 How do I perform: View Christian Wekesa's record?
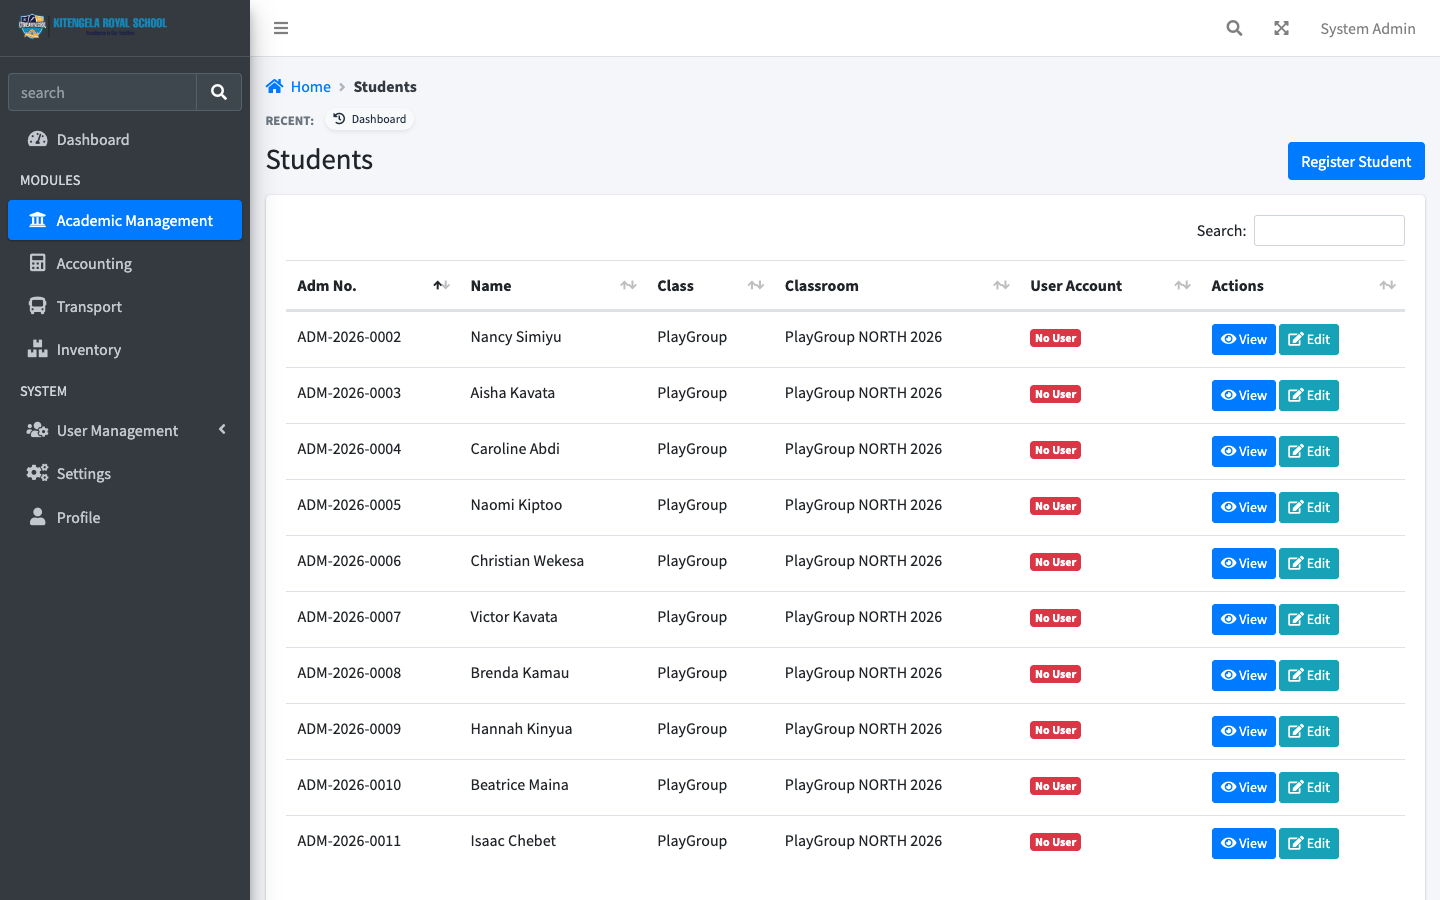1243,563
